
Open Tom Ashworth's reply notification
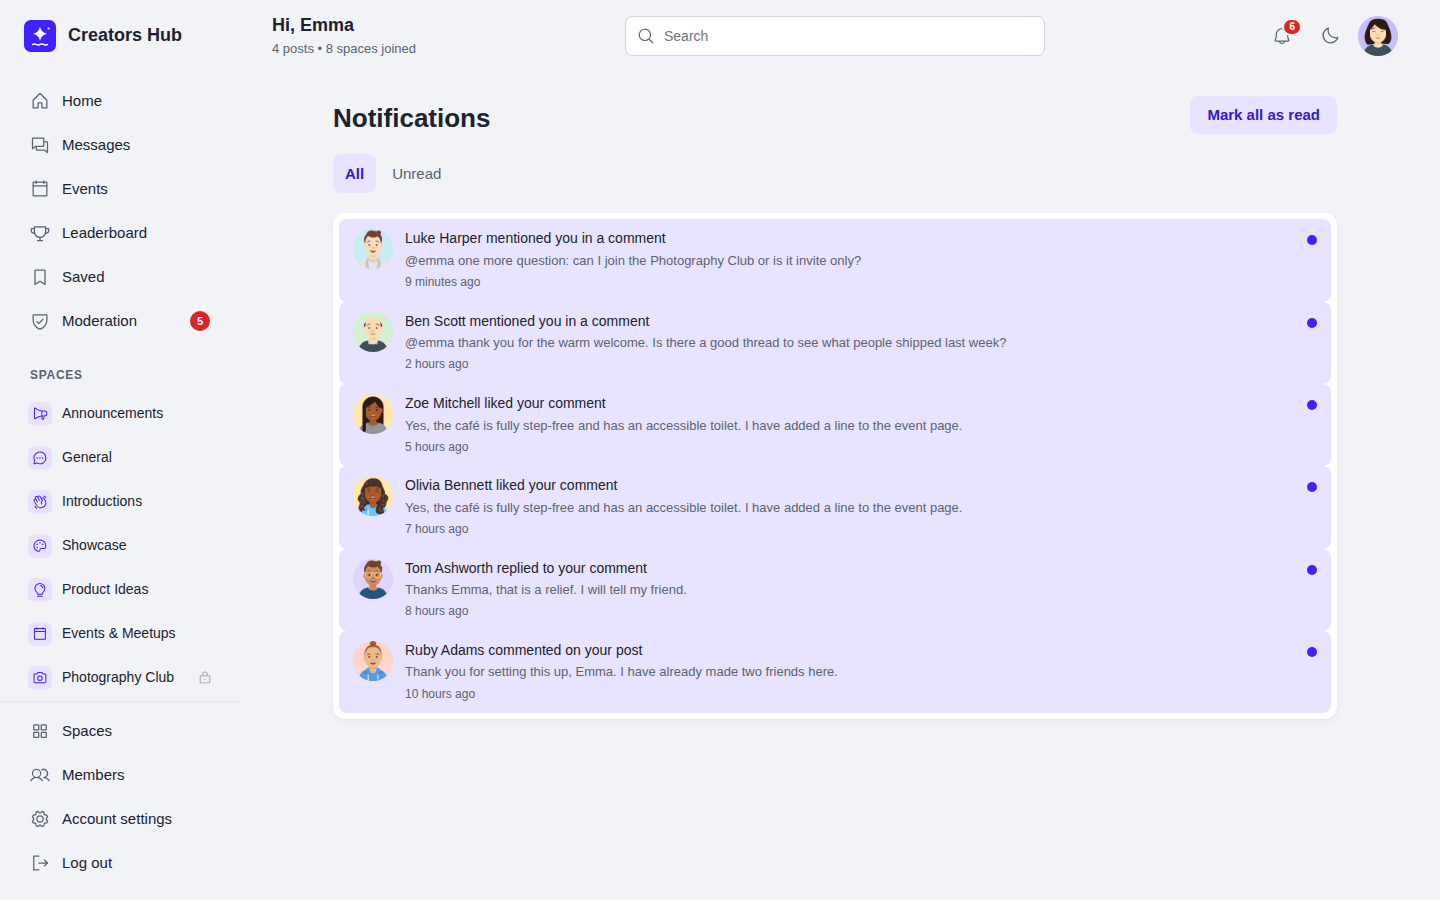click(835, 589)
